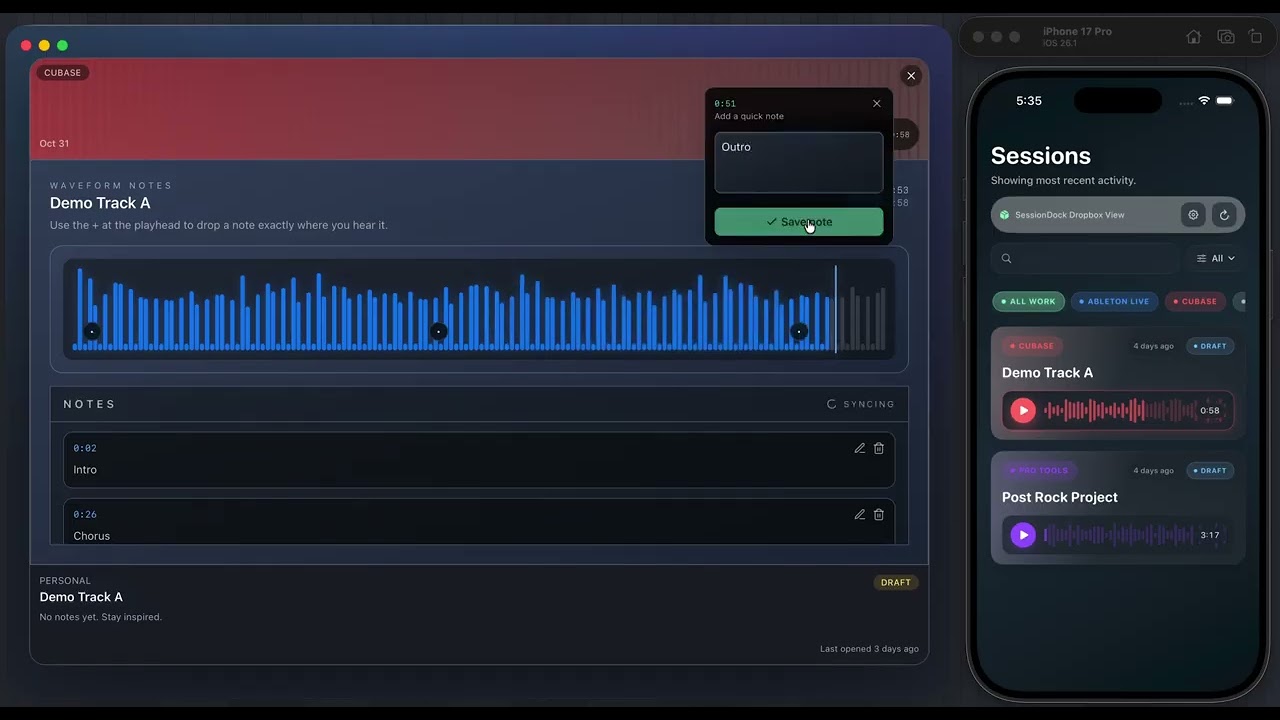Image resolution: width=1280 pixels, height=720 pixels.
Task: Filter sessions by Ableton Live
Action: click(x=1114, y=301)
